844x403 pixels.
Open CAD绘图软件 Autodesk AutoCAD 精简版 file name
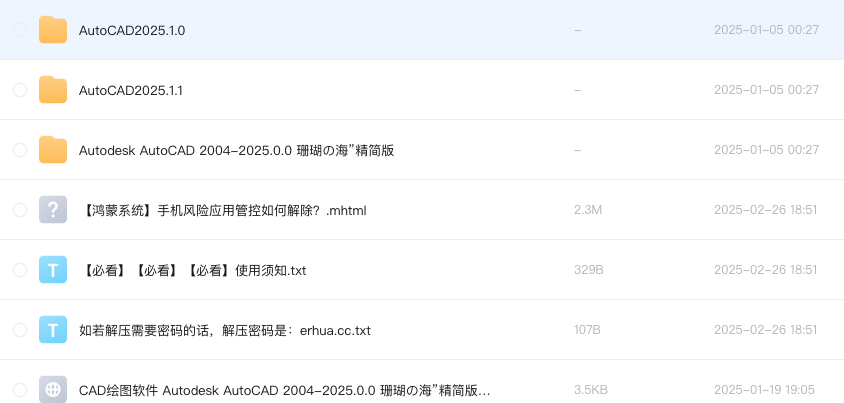point(285,391)
